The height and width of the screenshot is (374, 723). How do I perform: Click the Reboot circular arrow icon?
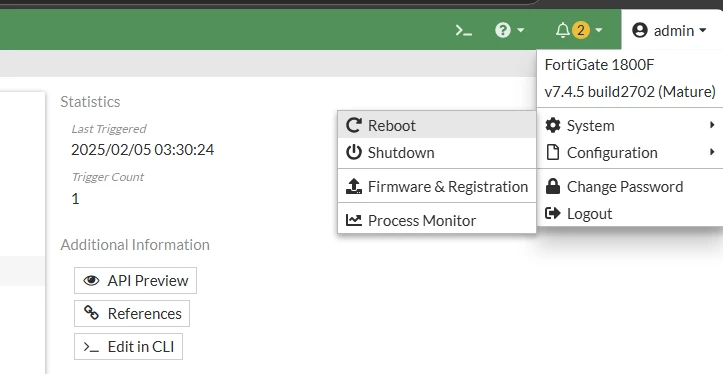(354, 125)
